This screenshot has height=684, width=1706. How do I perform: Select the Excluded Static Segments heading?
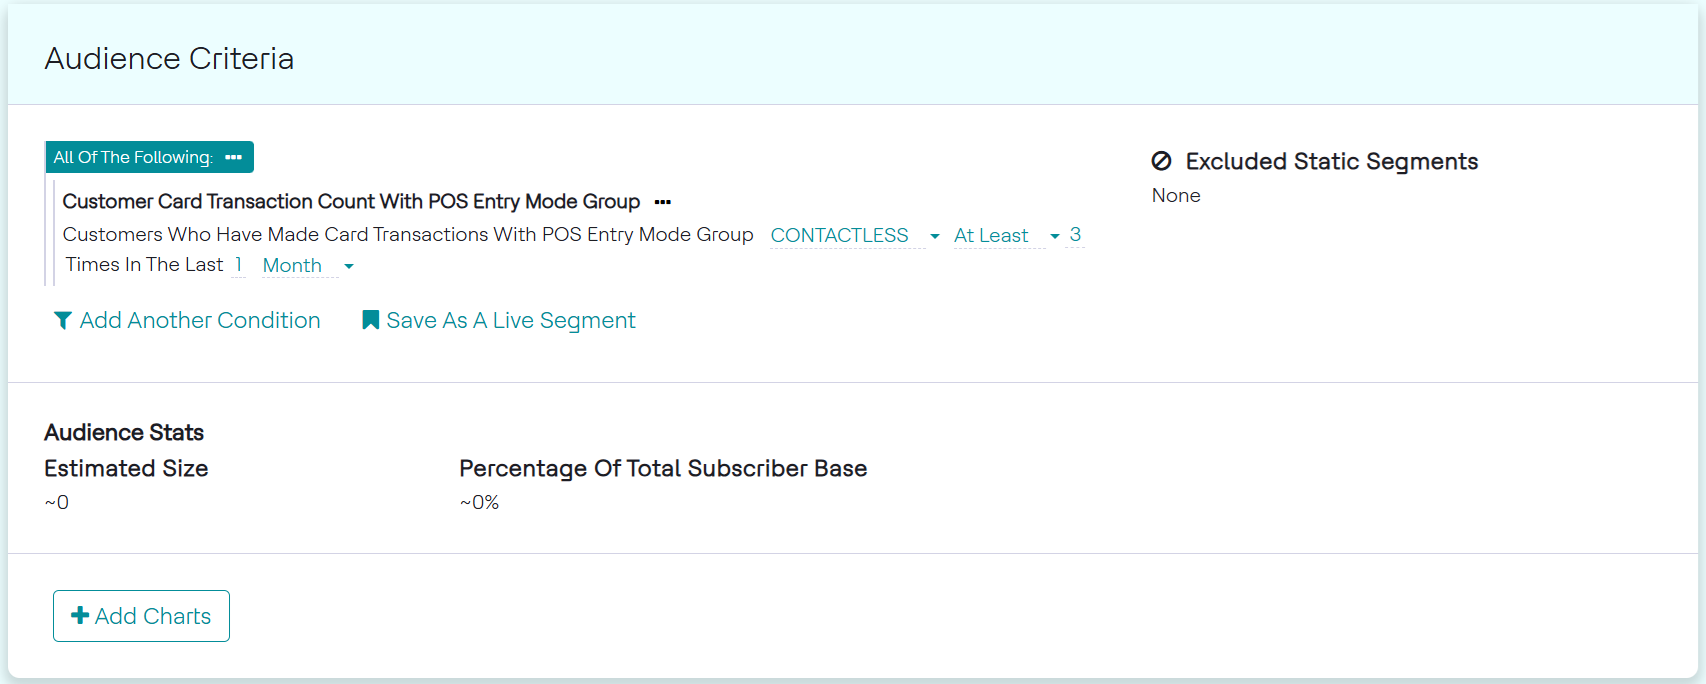pos(1331,161)
